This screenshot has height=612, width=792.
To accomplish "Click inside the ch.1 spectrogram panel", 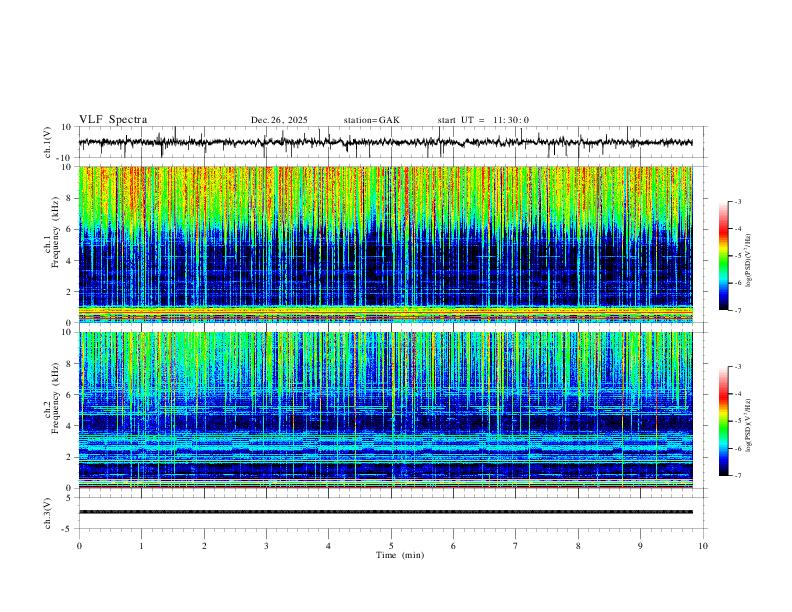I will pos(385,244).
